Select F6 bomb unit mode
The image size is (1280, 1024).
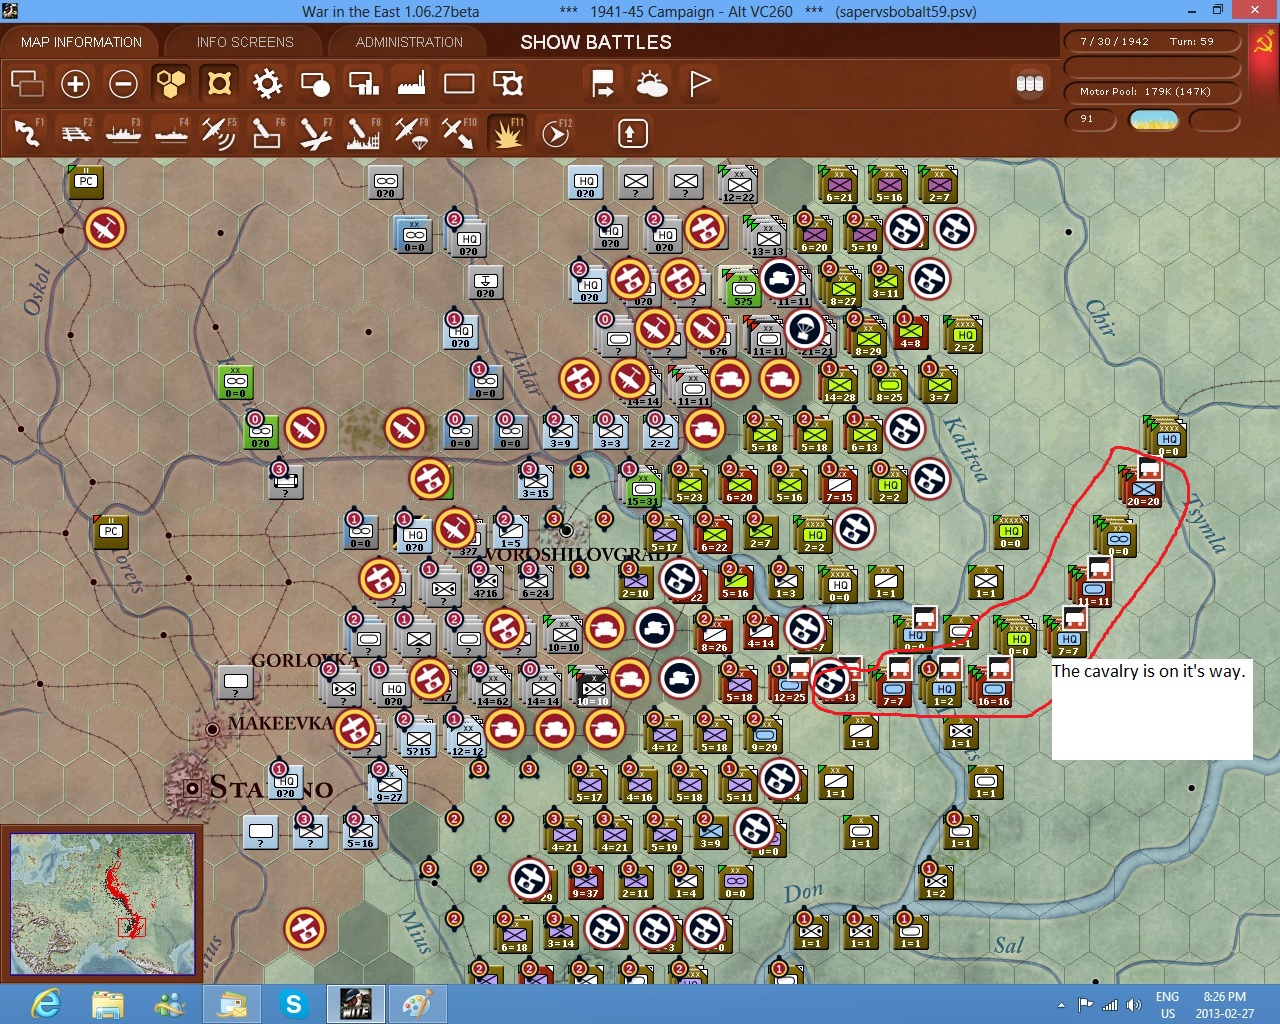tap(267, 133)
